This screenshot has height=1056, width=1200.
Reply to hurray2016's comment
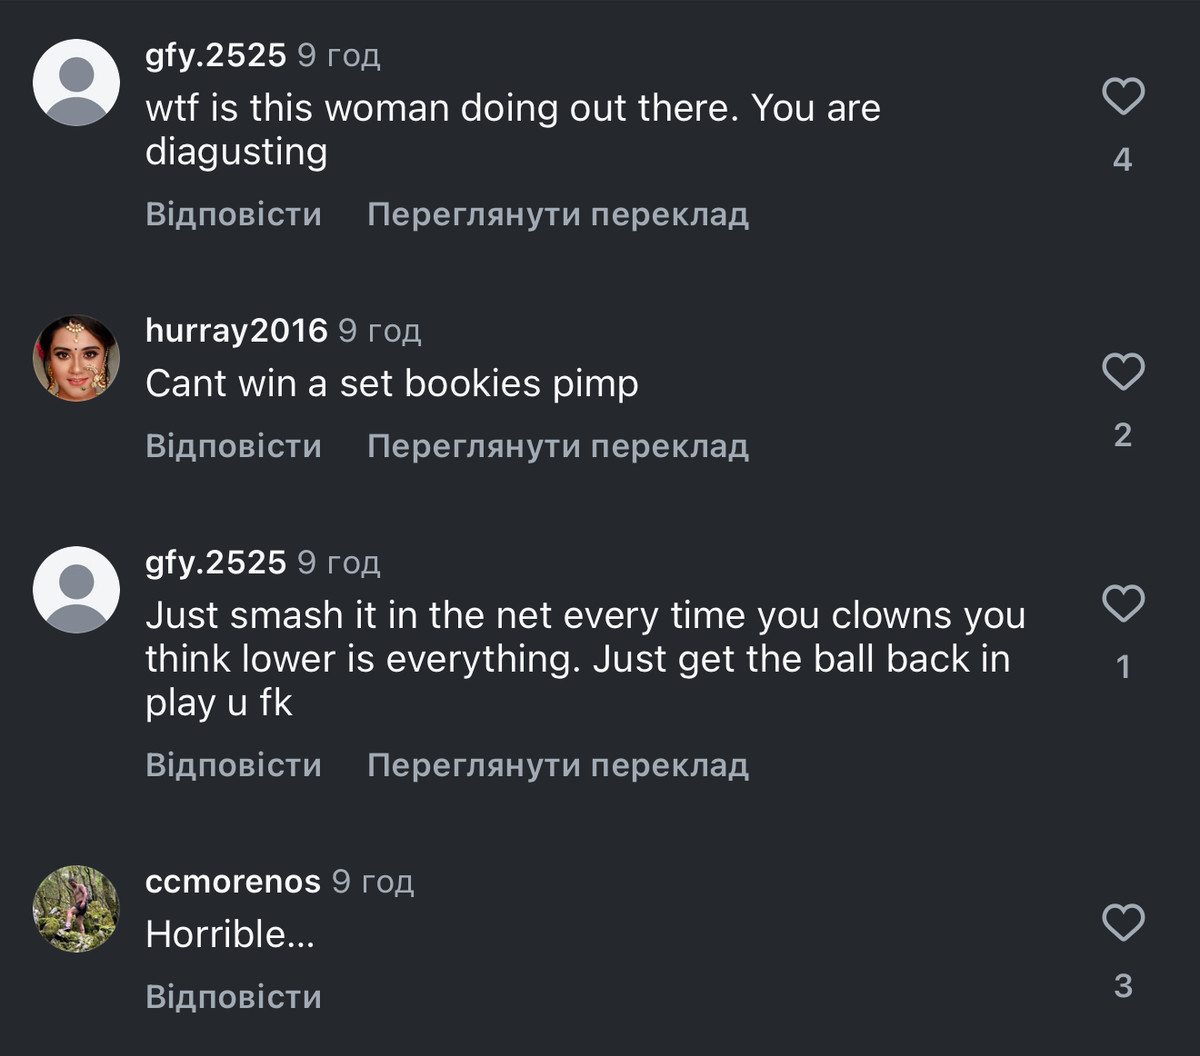[233, 445]
